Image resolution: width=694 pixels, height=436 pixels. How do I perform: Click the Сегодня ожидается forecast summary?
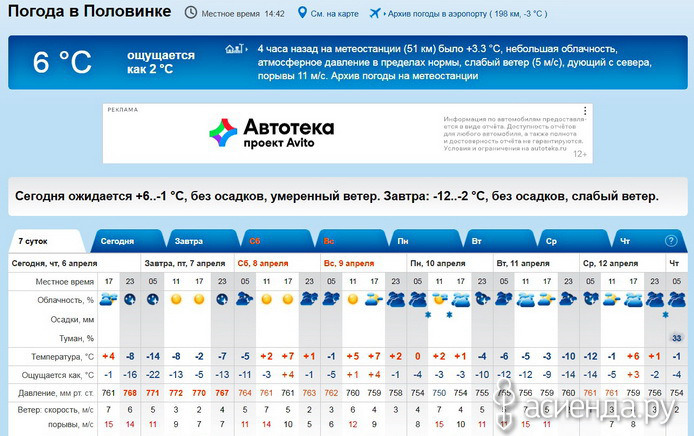coord(336,196)
